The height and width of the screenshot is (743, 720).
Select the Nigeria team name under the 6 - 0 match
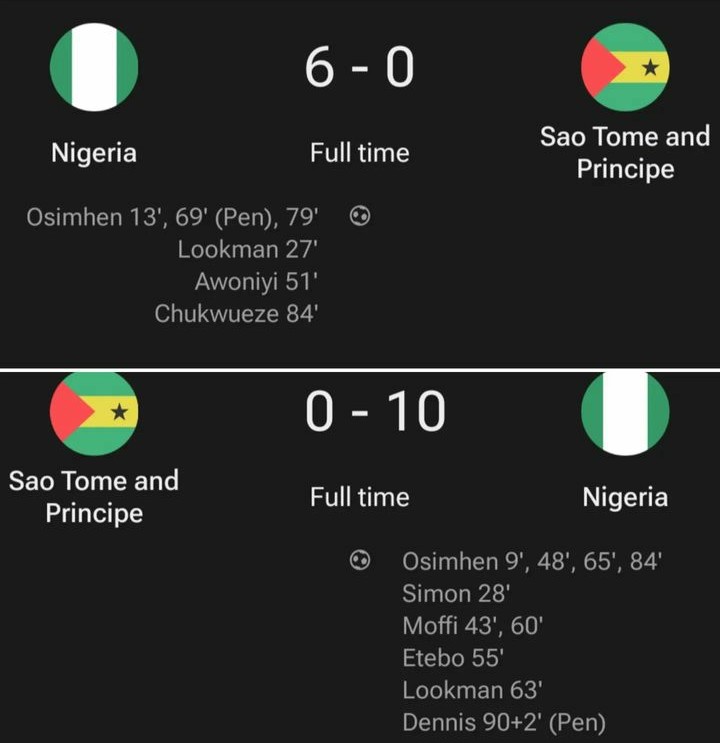pos(94,153)
